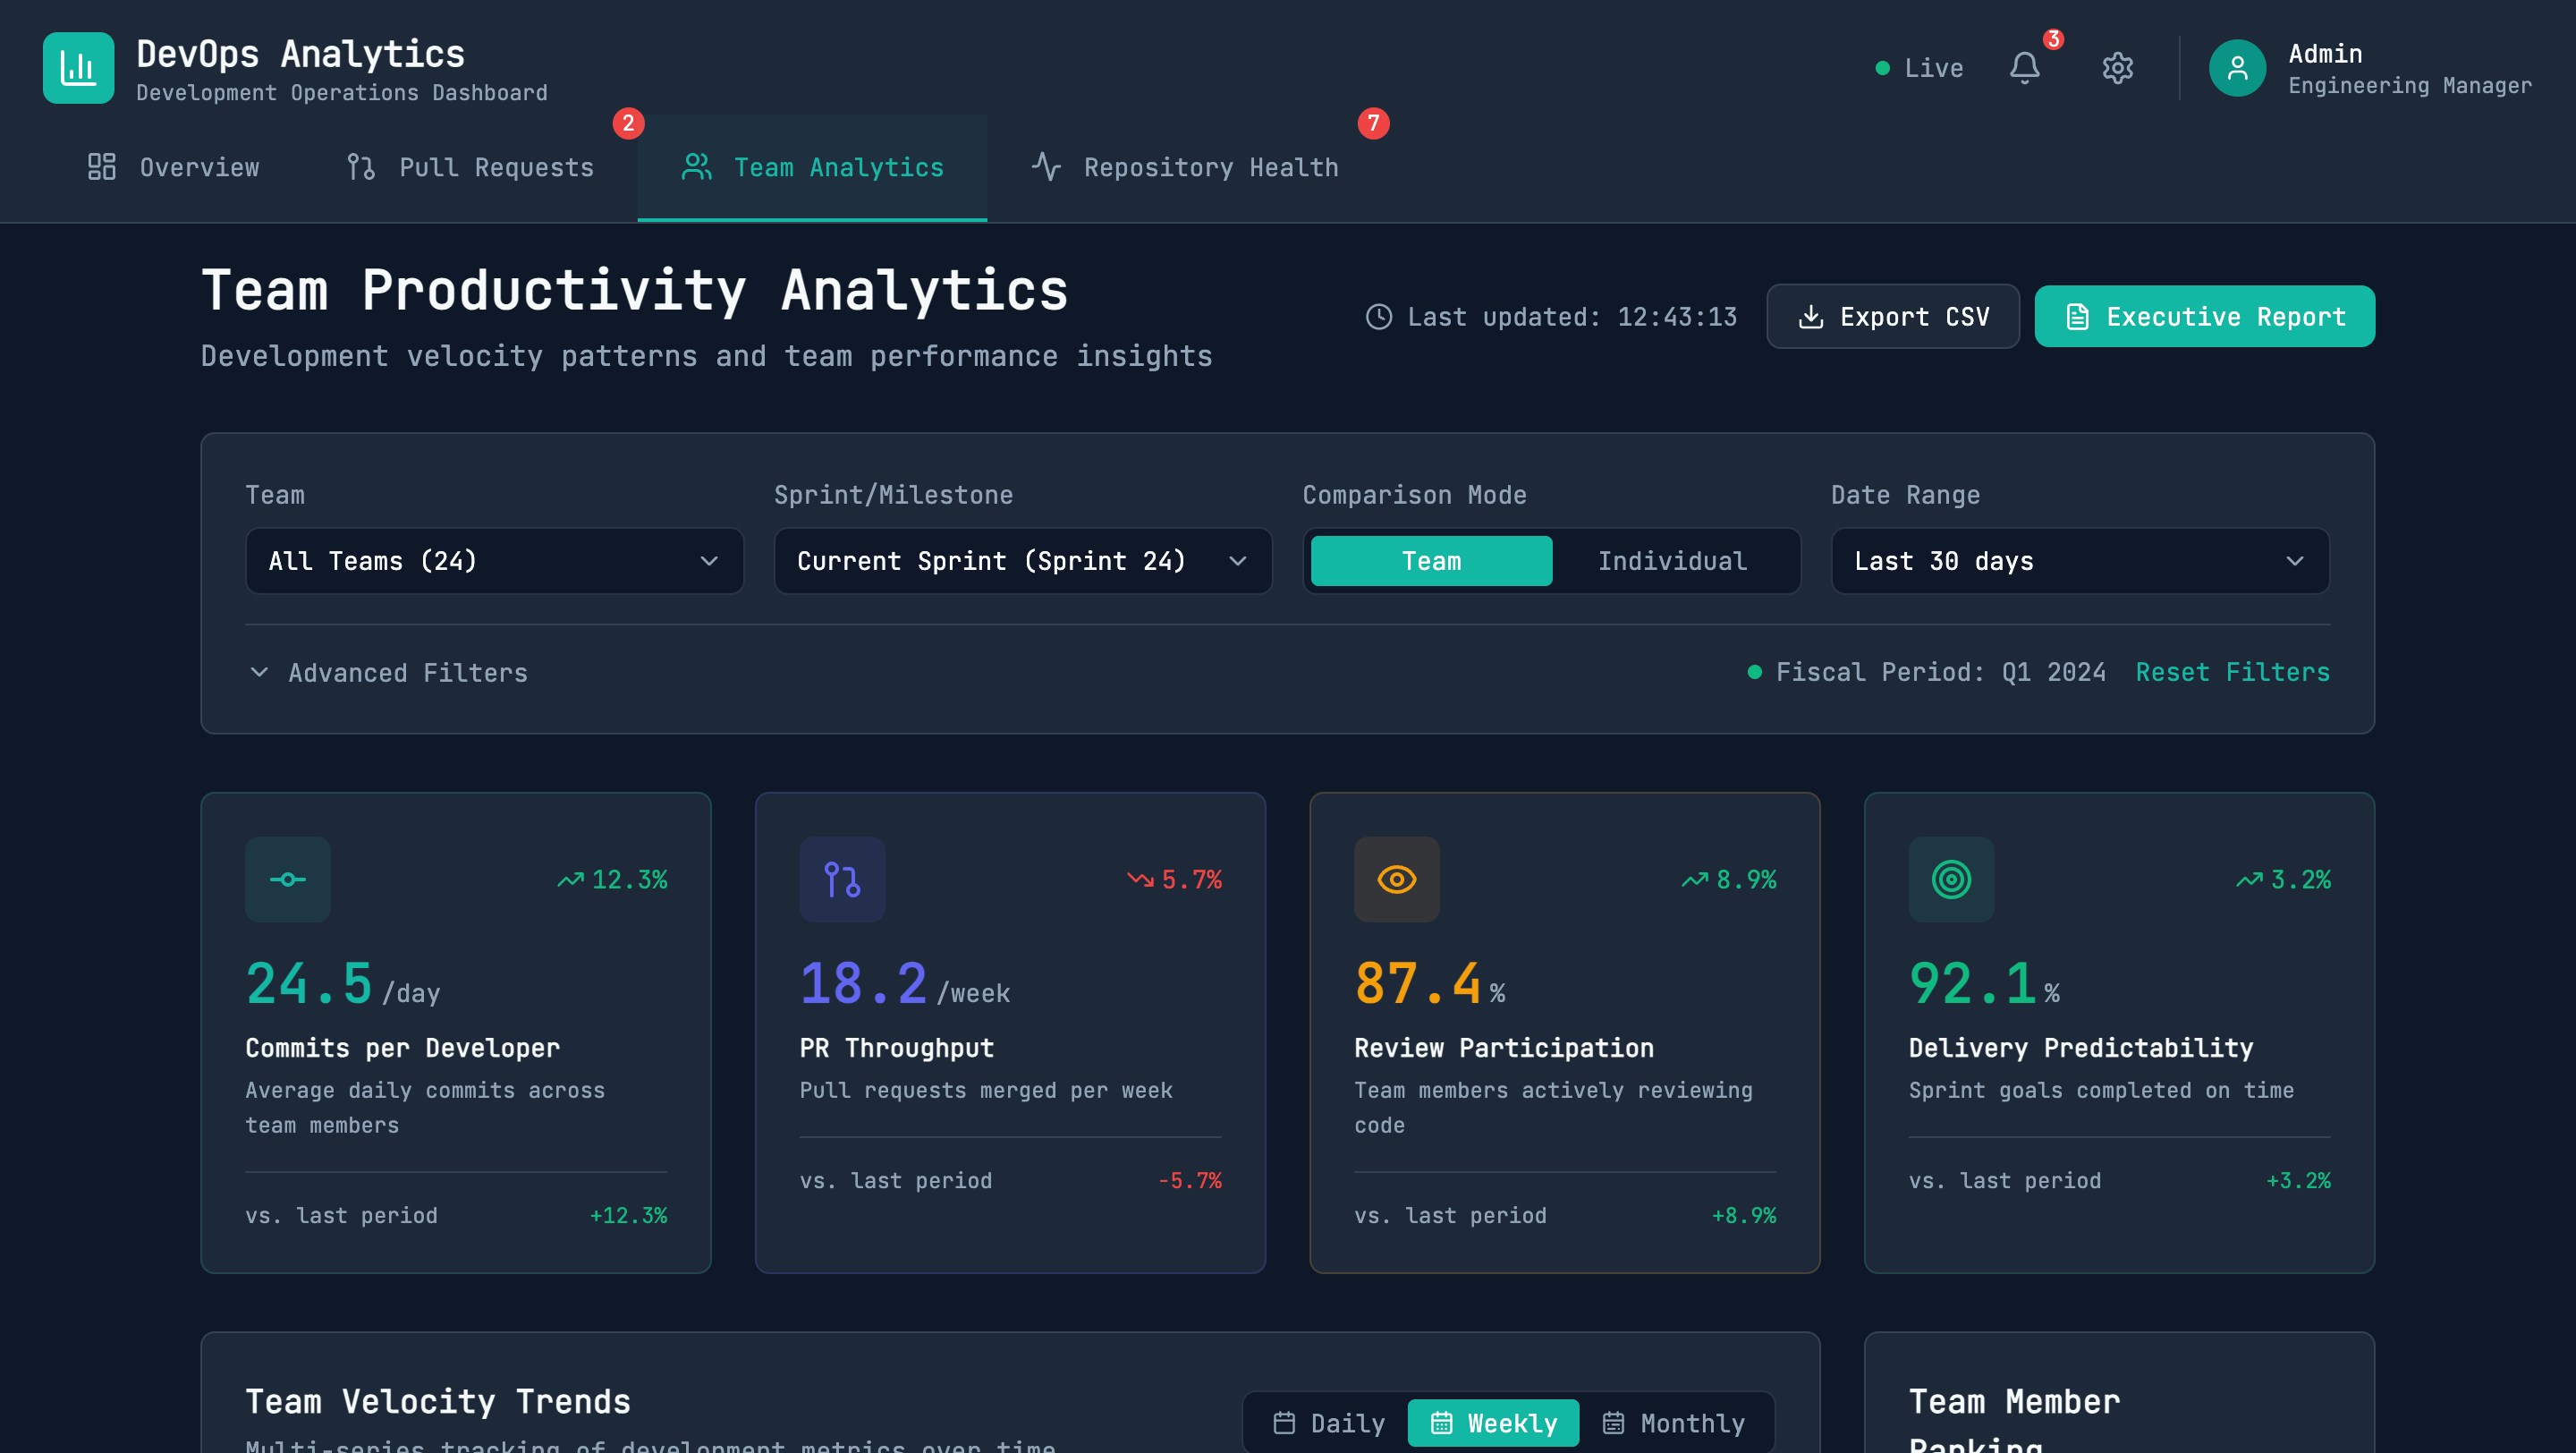This screenshot has width=2576, height=1453.
Task: Switch velocity trends to Monthly view
Action: tap(1675, 1422)
